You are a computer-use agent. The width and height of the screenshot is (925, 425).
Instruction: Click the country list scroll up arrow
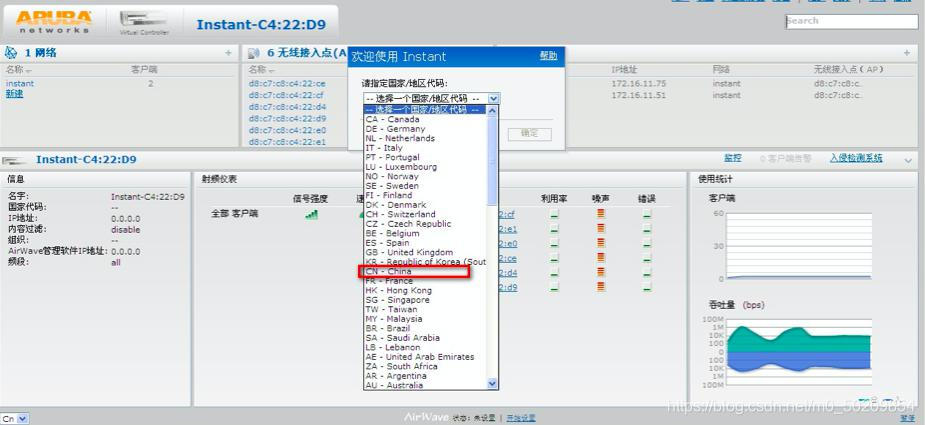(493, 110)
